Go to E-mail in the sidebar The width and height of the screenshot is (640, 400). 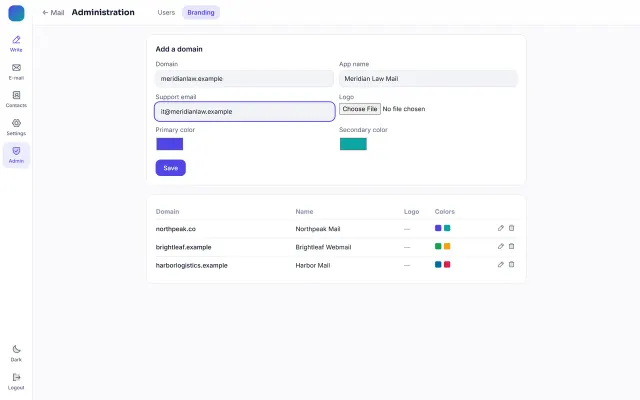tap(16, 71)
